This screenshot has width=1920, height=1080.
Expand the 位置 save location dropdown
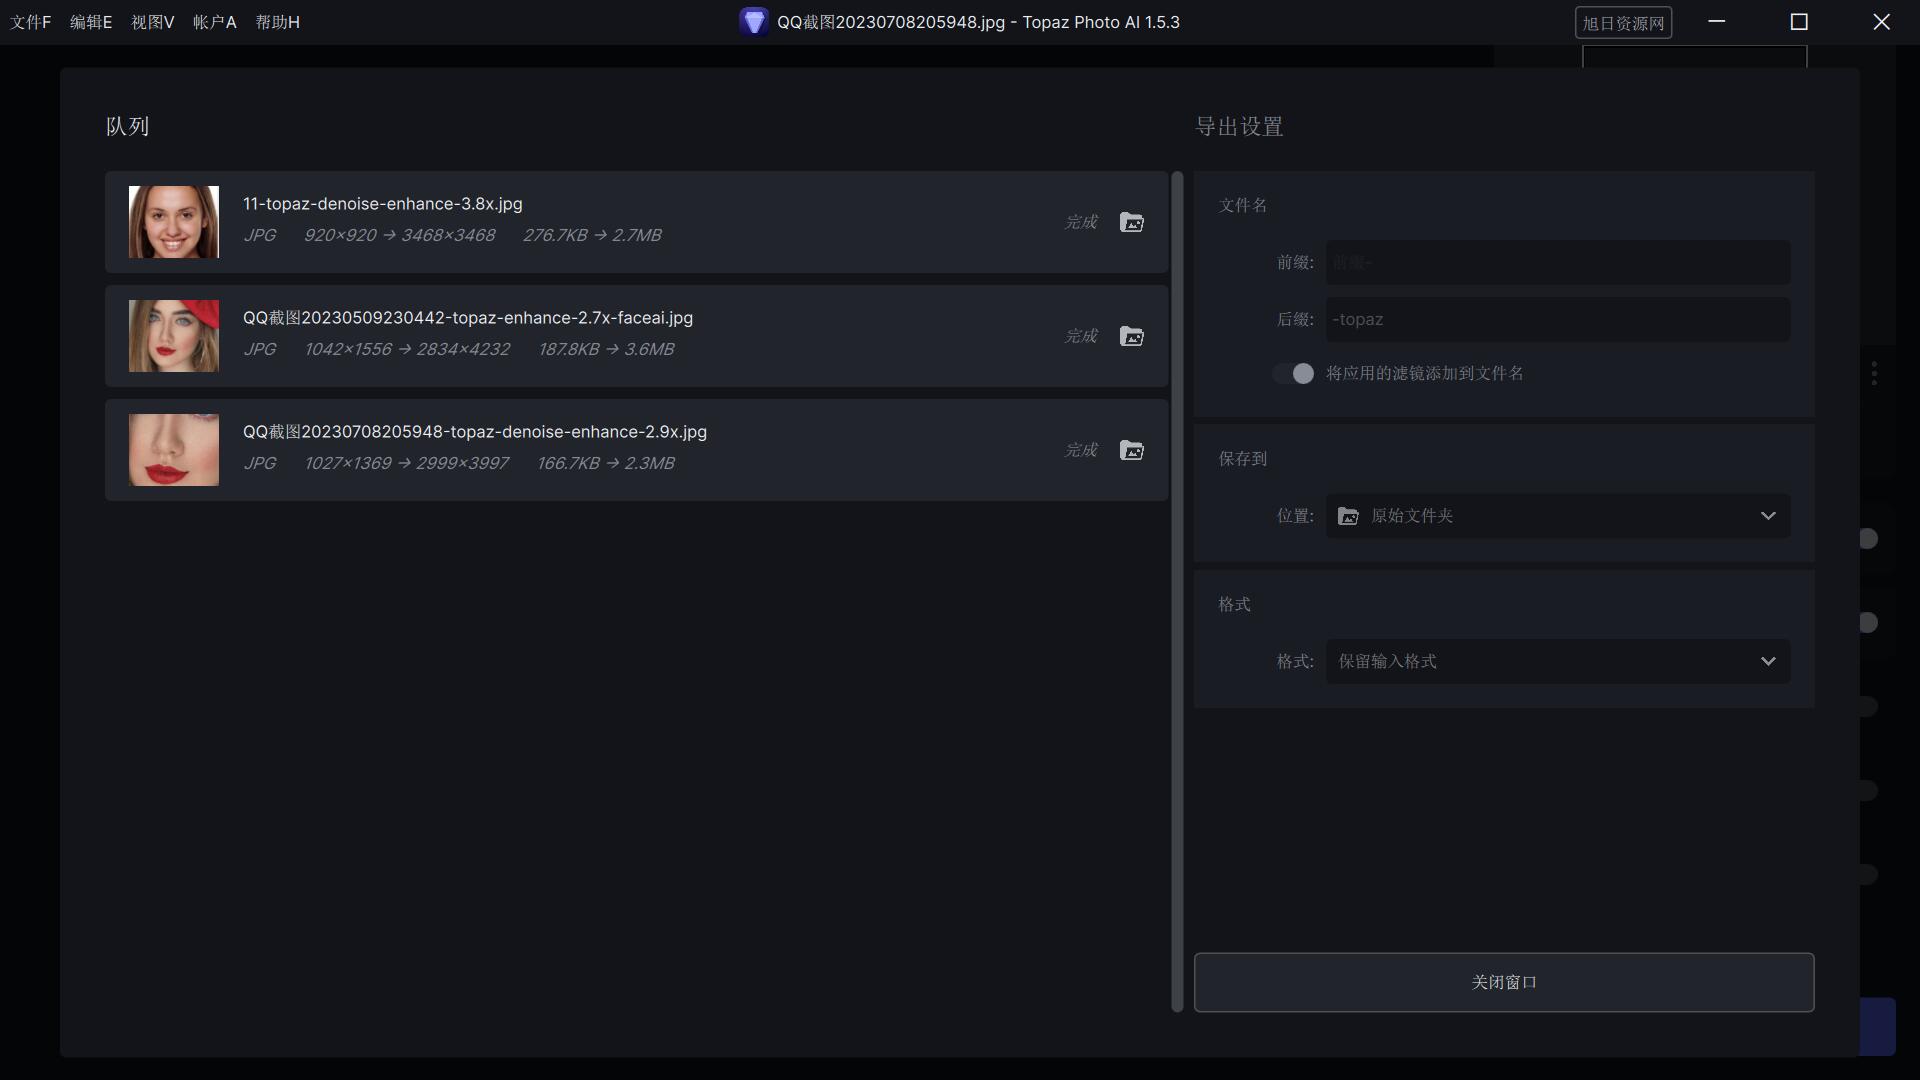coord(1558,516)
